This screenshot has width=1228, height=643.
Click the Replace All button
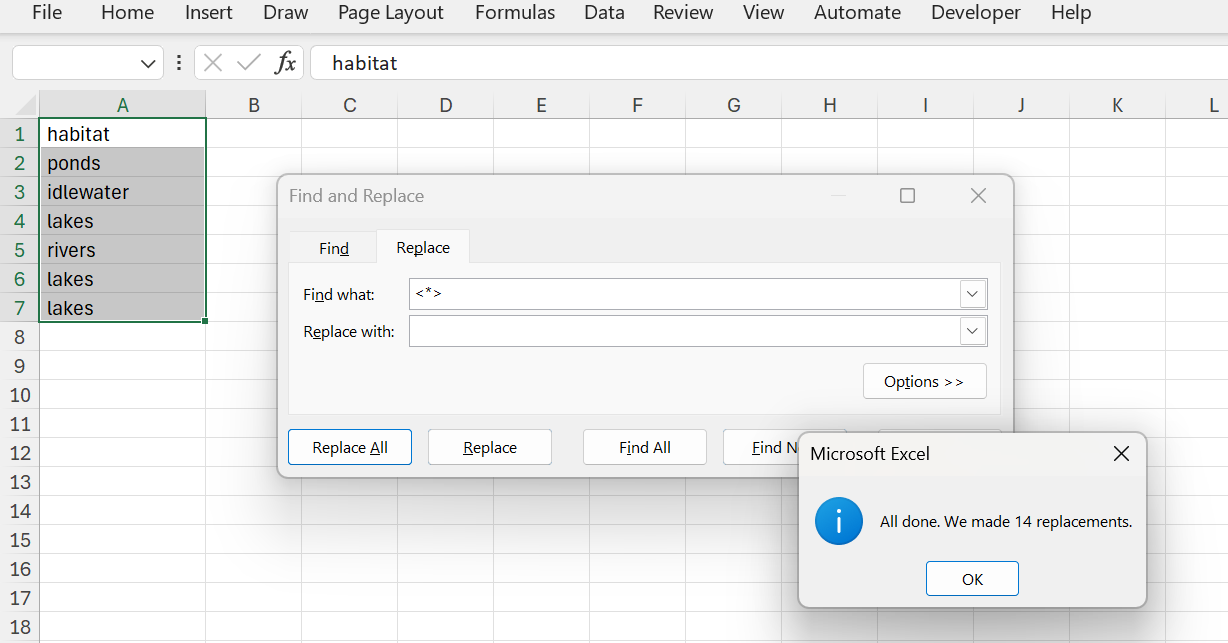click(350, 447)
